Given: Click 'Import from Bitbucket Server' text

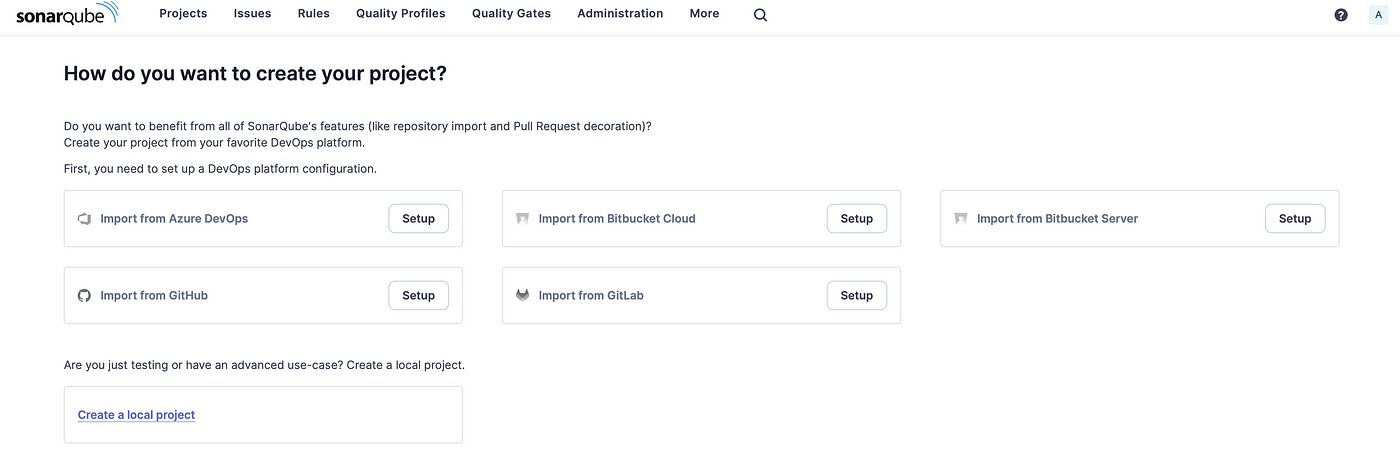Looking at the screenshot, I should 1057,219.
